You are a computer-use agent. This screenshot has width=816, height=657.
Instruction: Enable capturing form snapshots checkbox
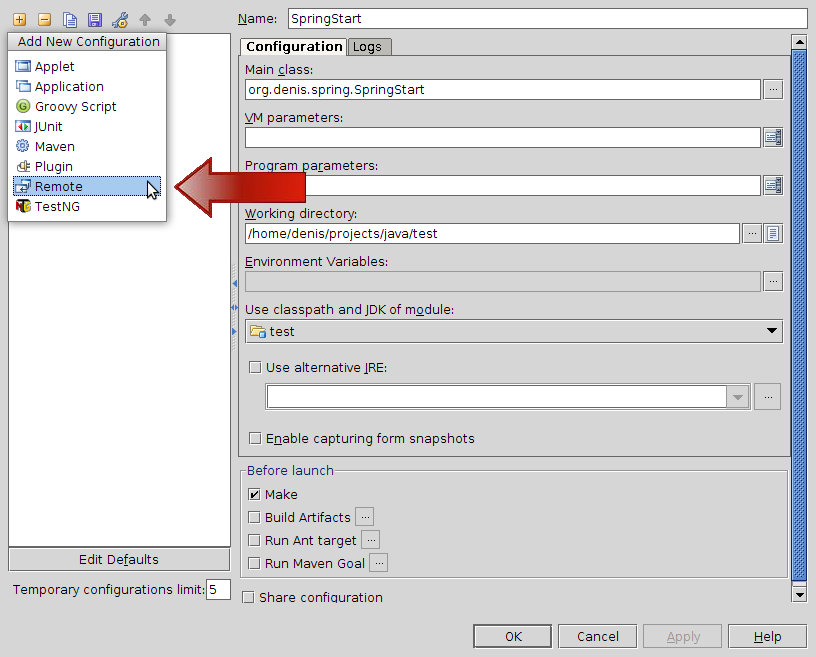255,438
